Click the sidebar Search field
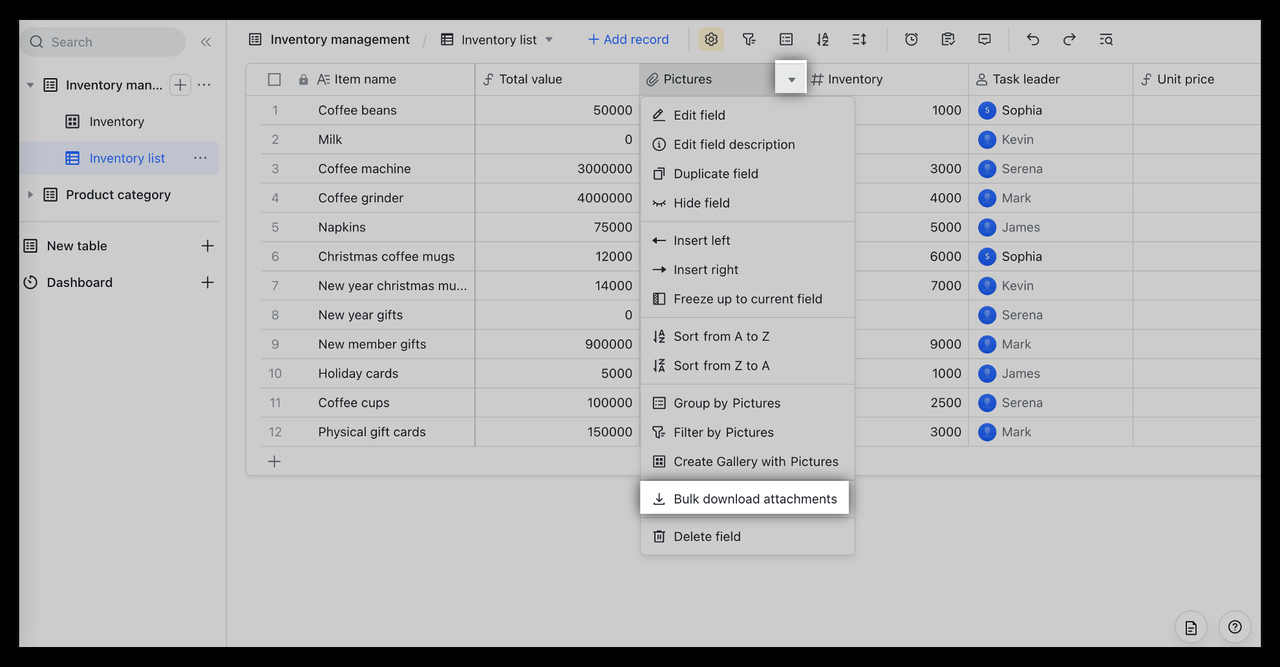This screenshot has width=1280, height=667. click(102, 42)
